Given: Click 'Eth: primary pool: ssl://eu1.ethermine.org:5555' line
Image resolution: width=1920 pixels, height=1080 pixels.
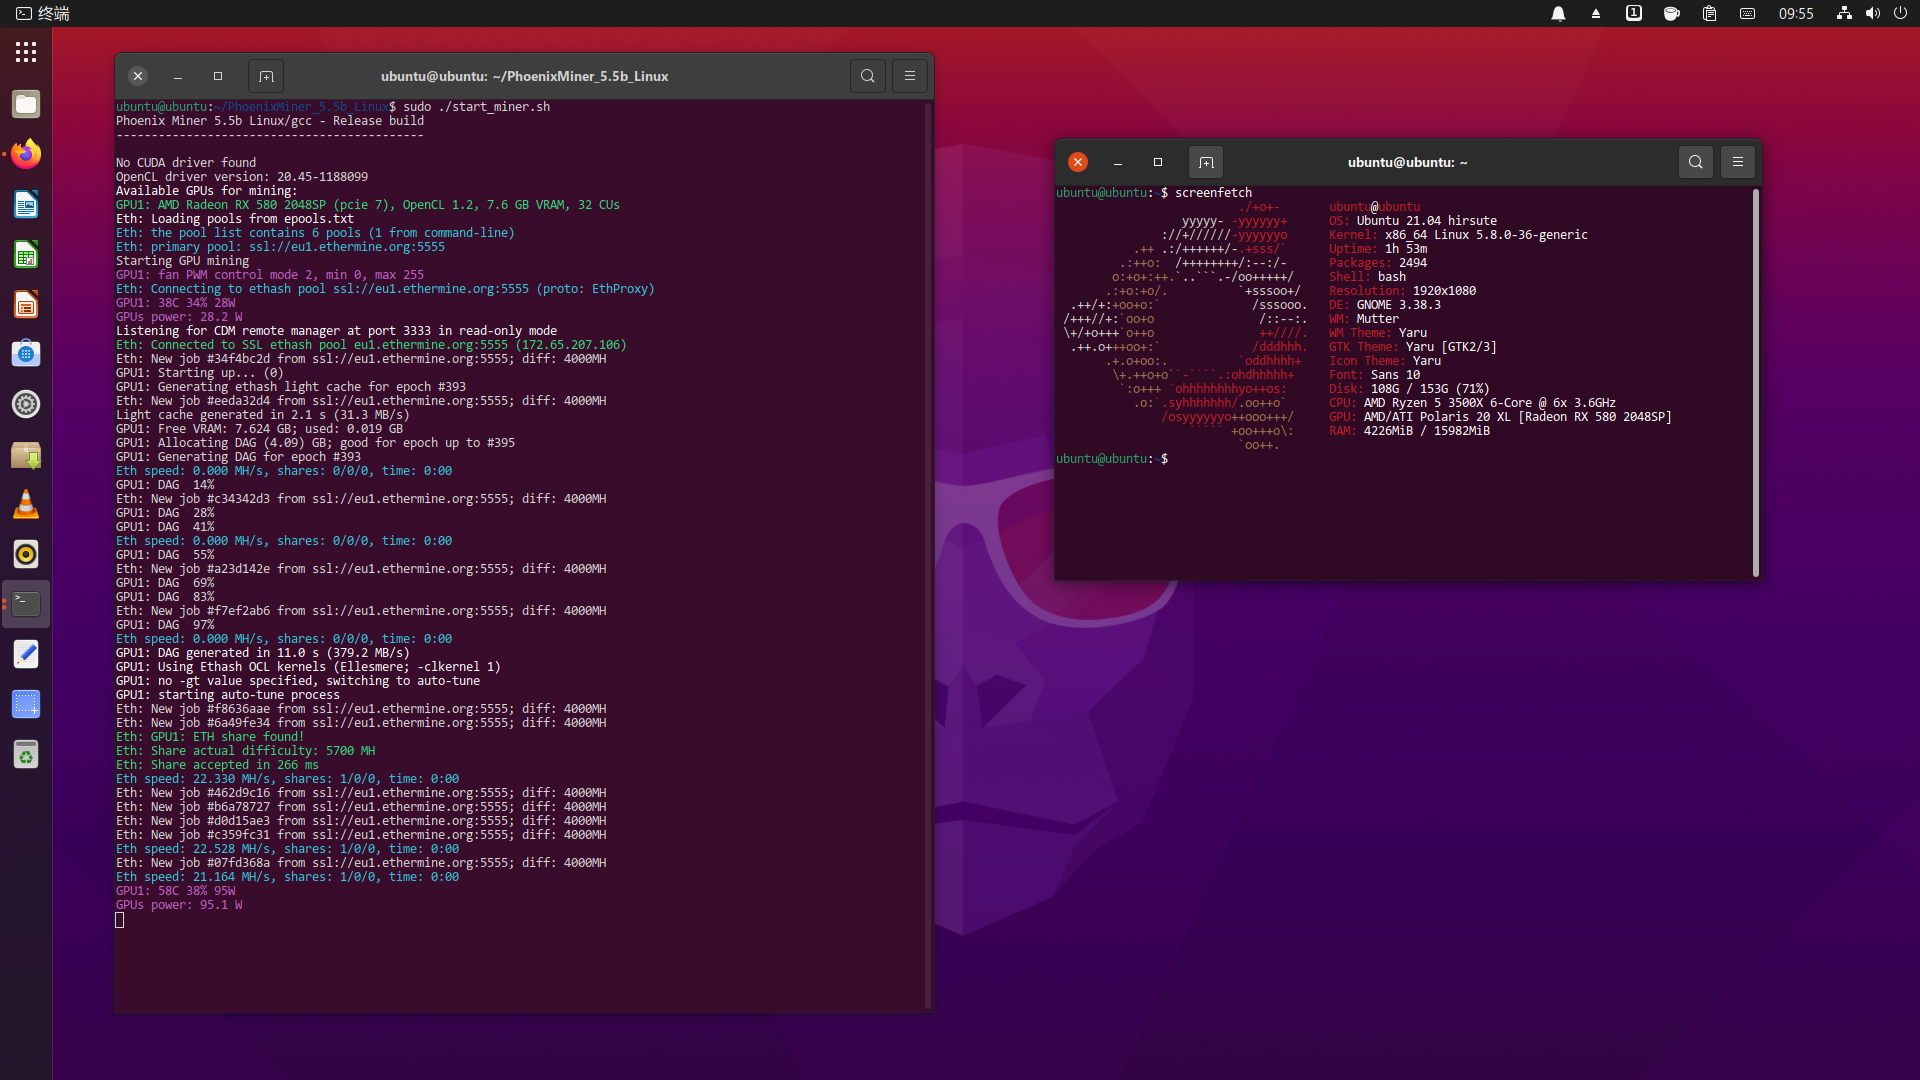Looking at the screenshot, I should (280, 247).
